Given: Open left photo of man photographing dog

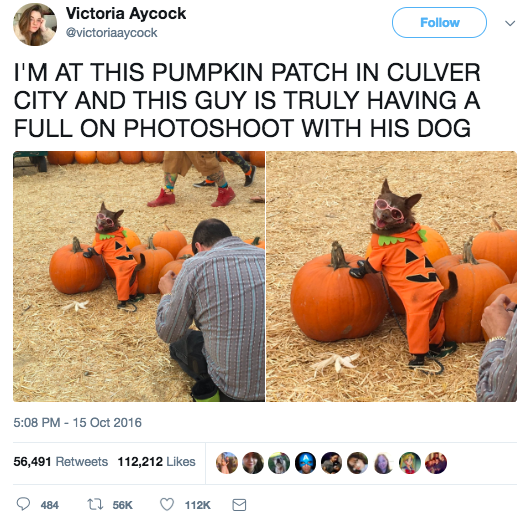Looking at the screenshot, I should pyautogui.click(x=139, y=276).
